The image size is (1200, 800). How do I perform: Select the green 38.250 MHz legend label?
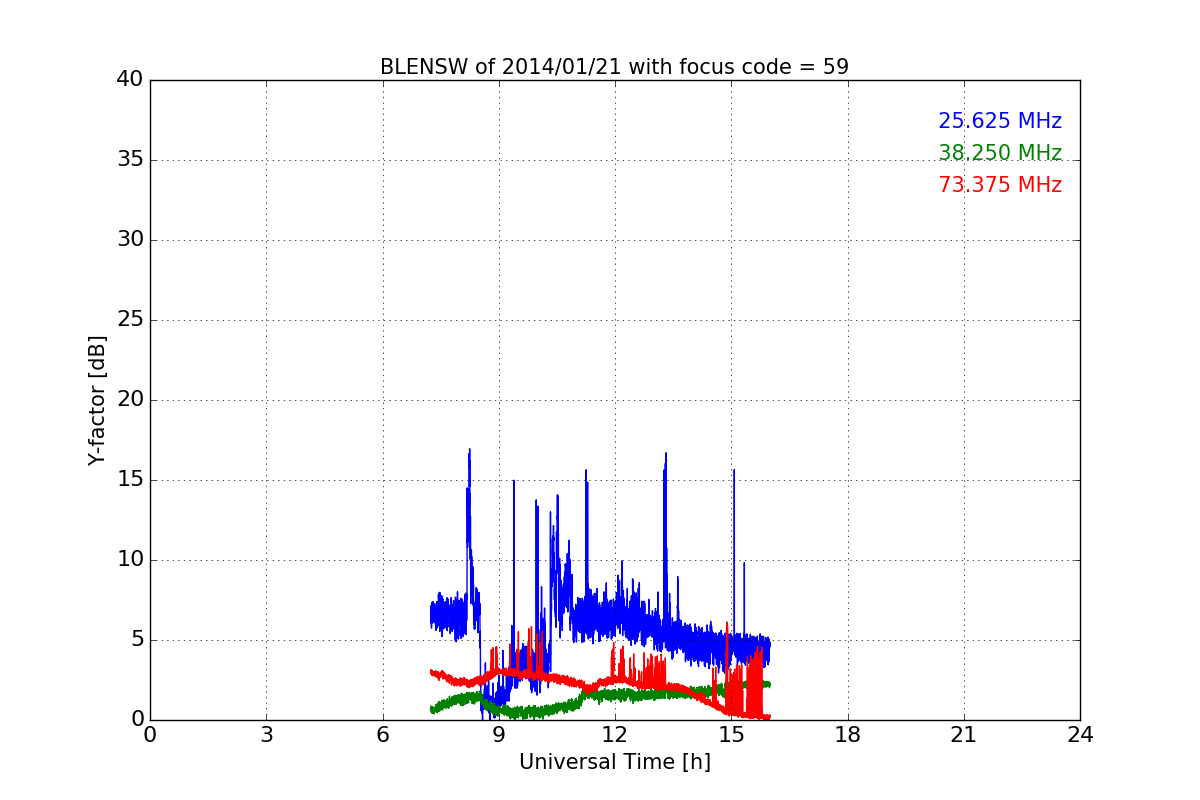tap(1000, 153)
